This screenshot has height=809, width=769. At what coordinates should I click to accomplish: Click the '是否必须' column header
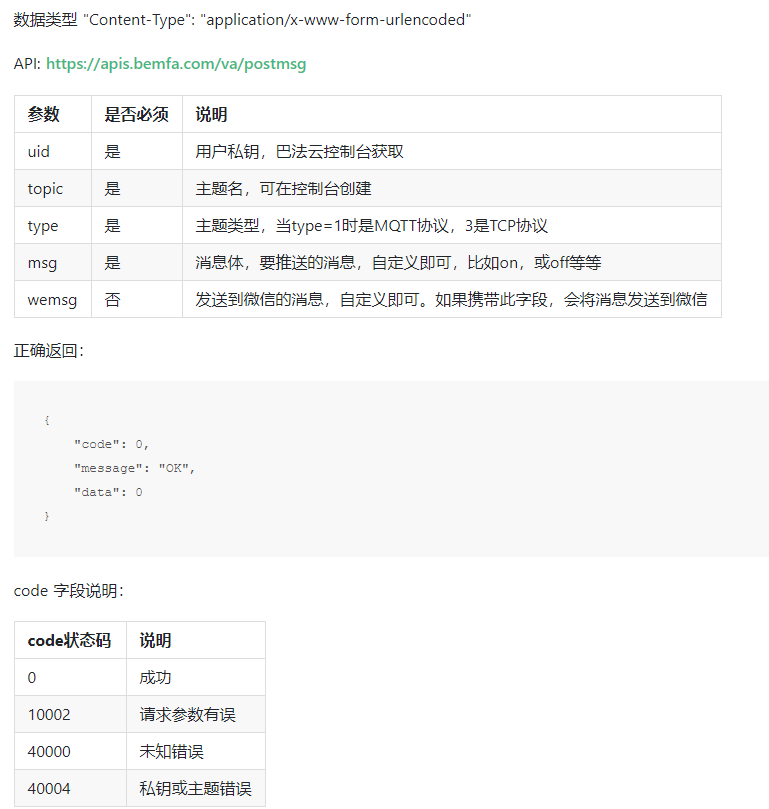tap(137, 114)
